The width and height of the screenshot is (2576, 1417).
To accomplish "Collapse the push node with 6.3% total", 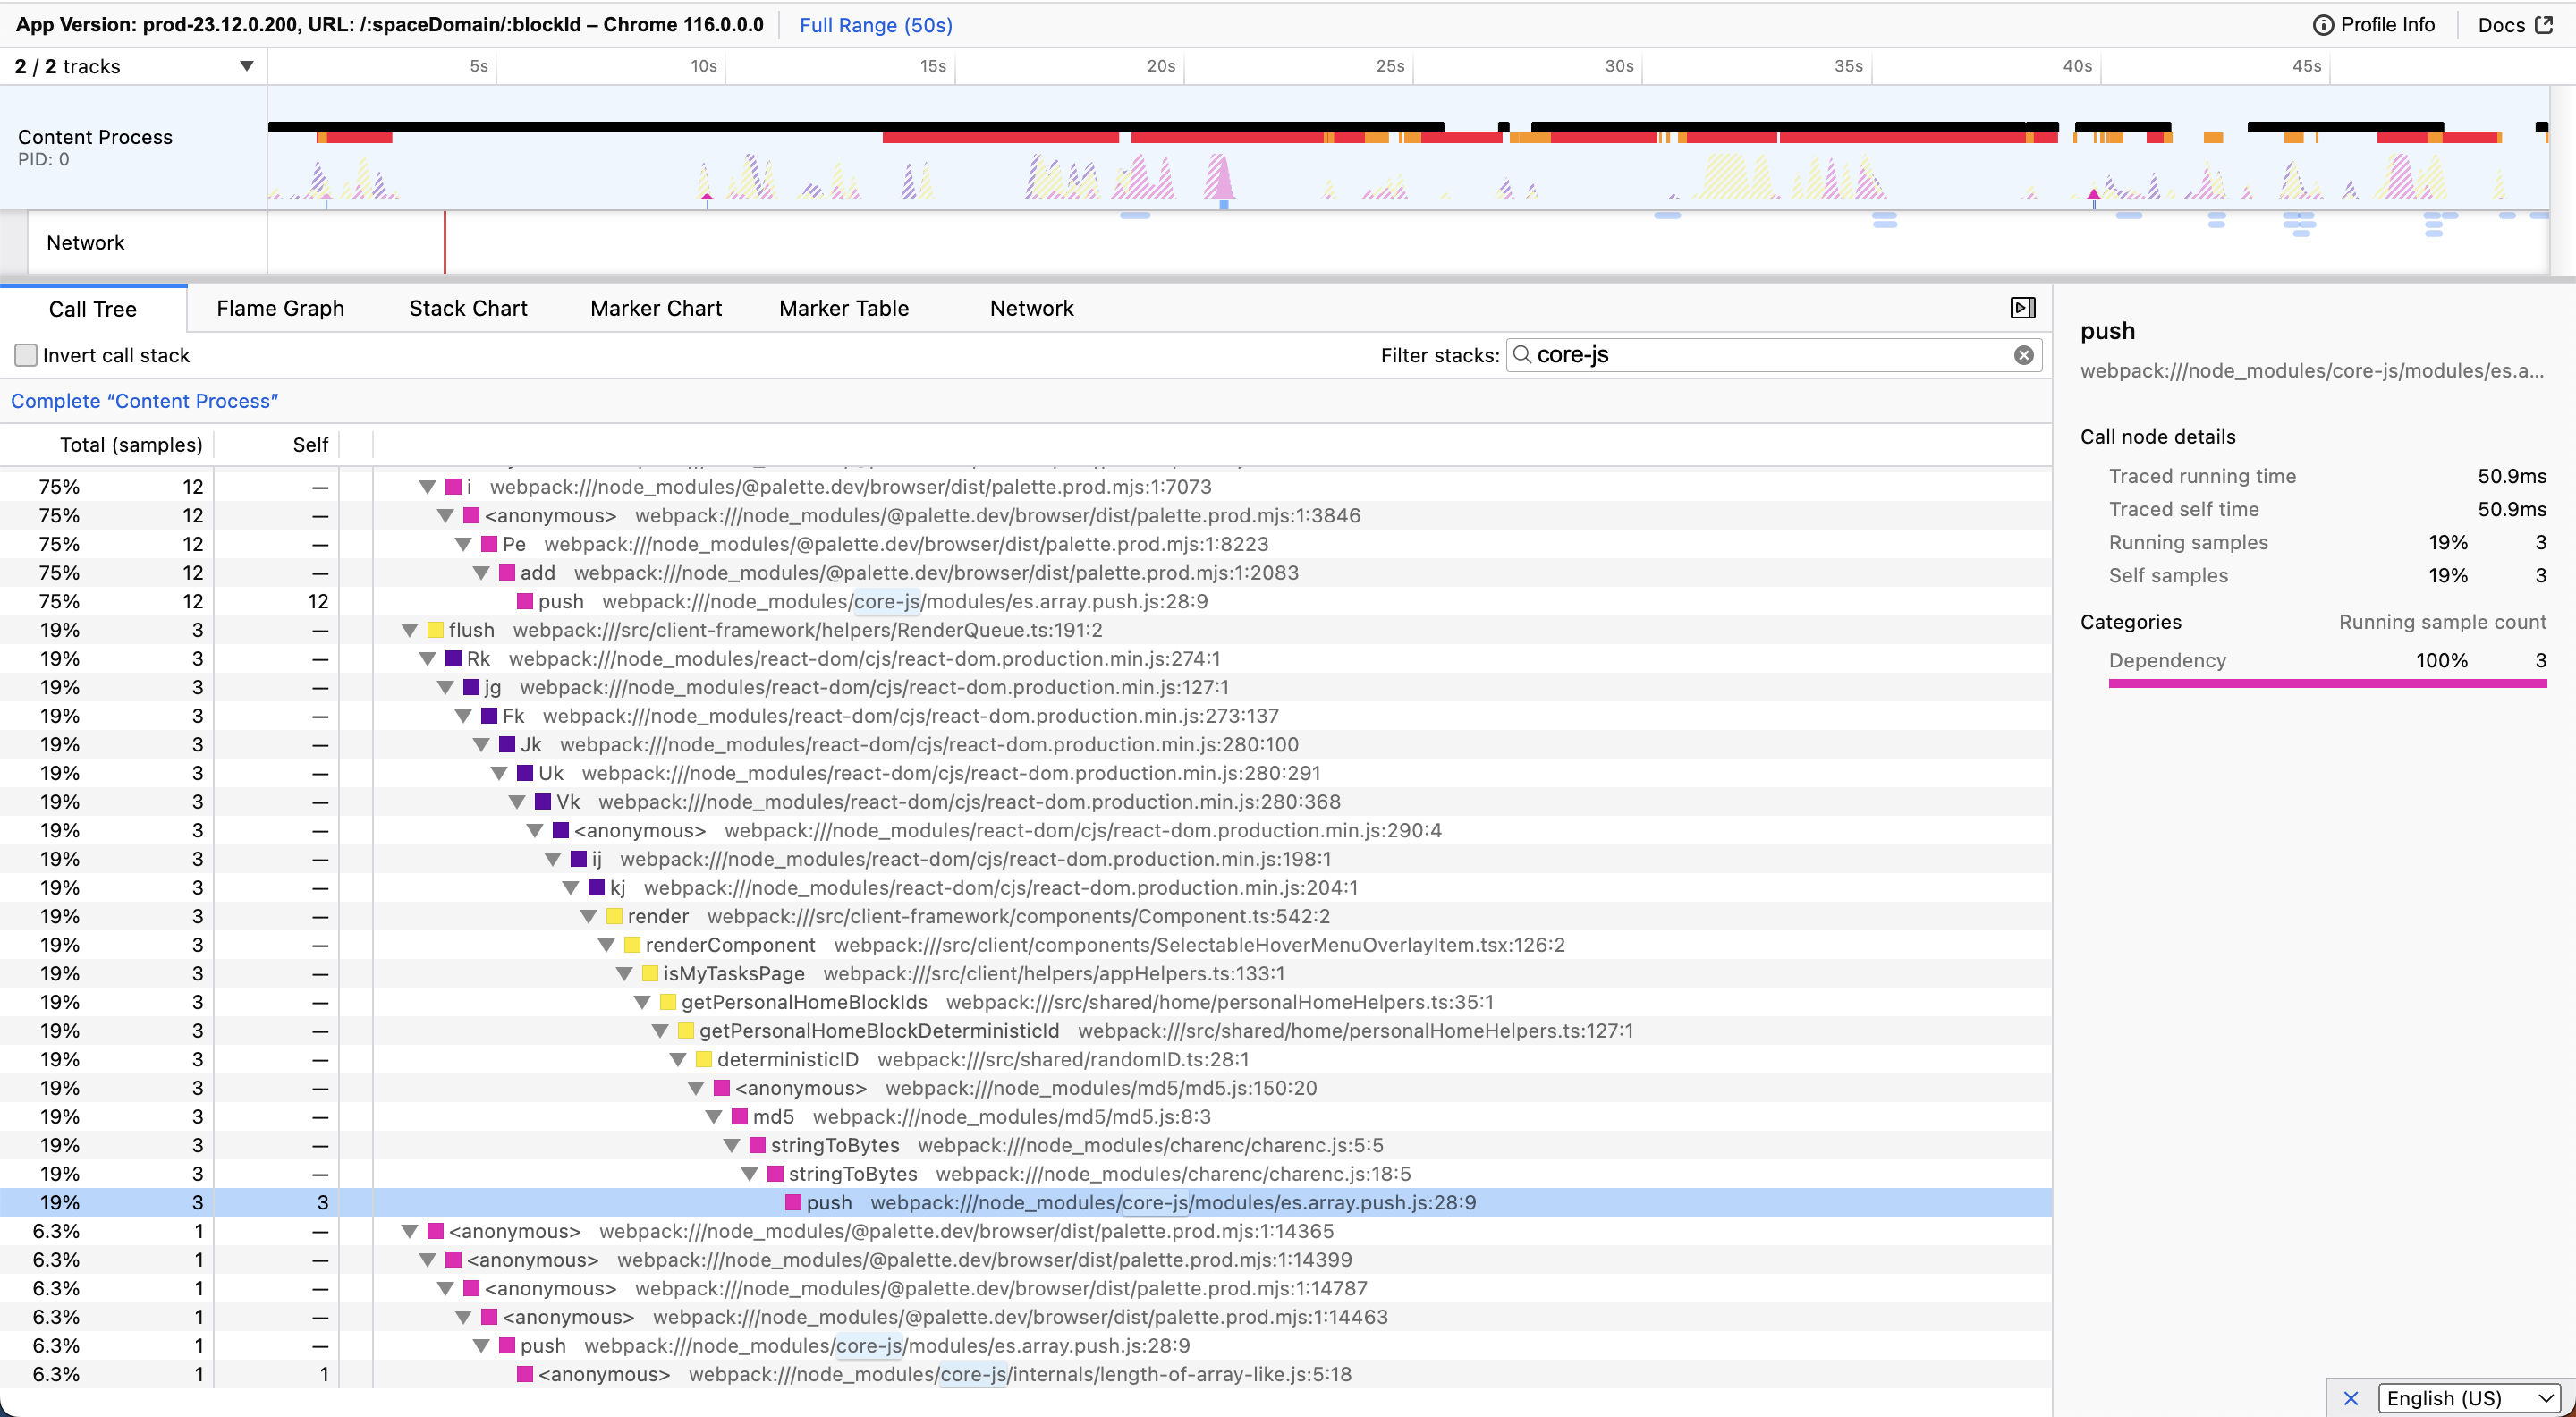I will pyautogui.click(x=481, y=1346).
